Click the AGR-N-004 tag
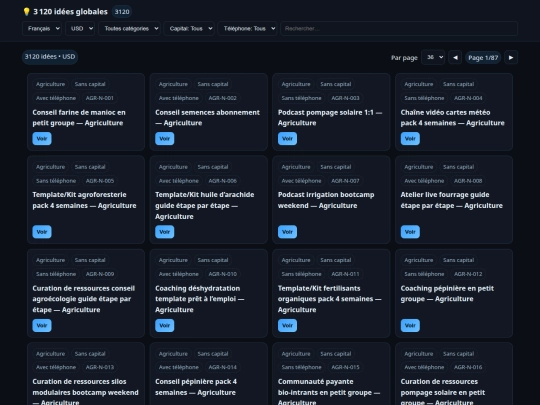 tap(468, 98)
